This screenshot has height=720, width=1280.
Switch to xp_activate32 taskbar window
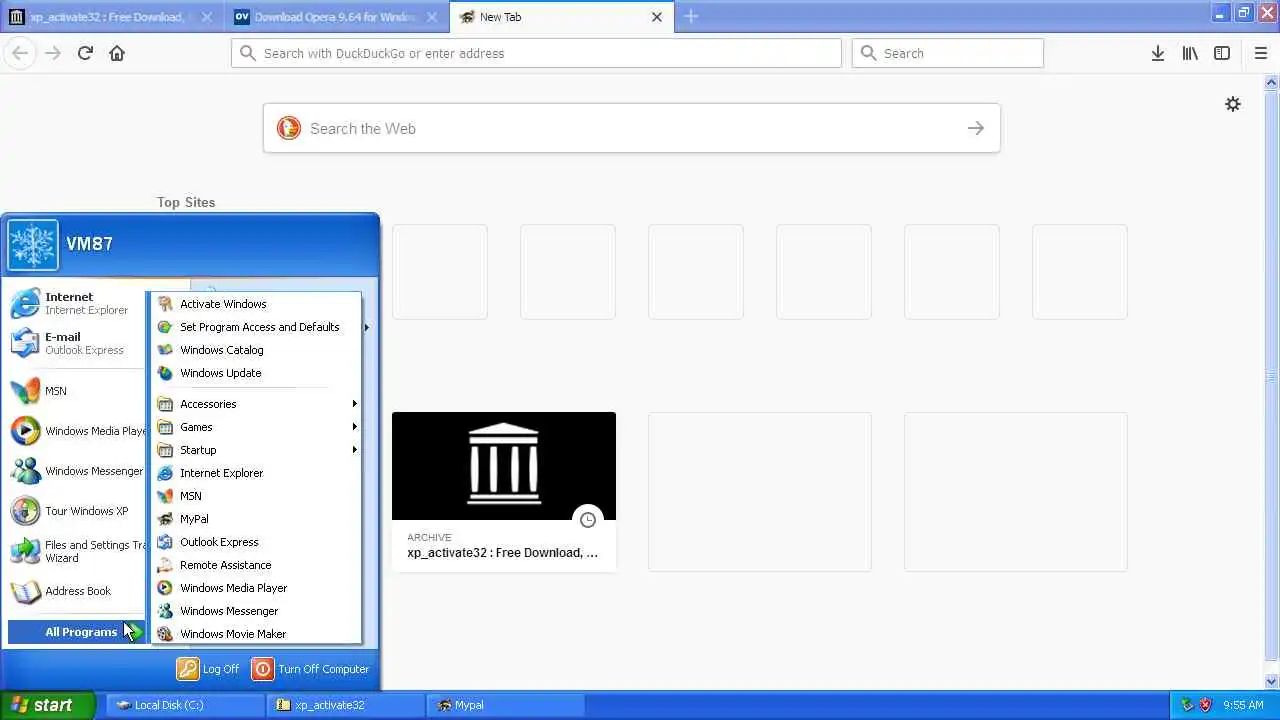[346, 705]
